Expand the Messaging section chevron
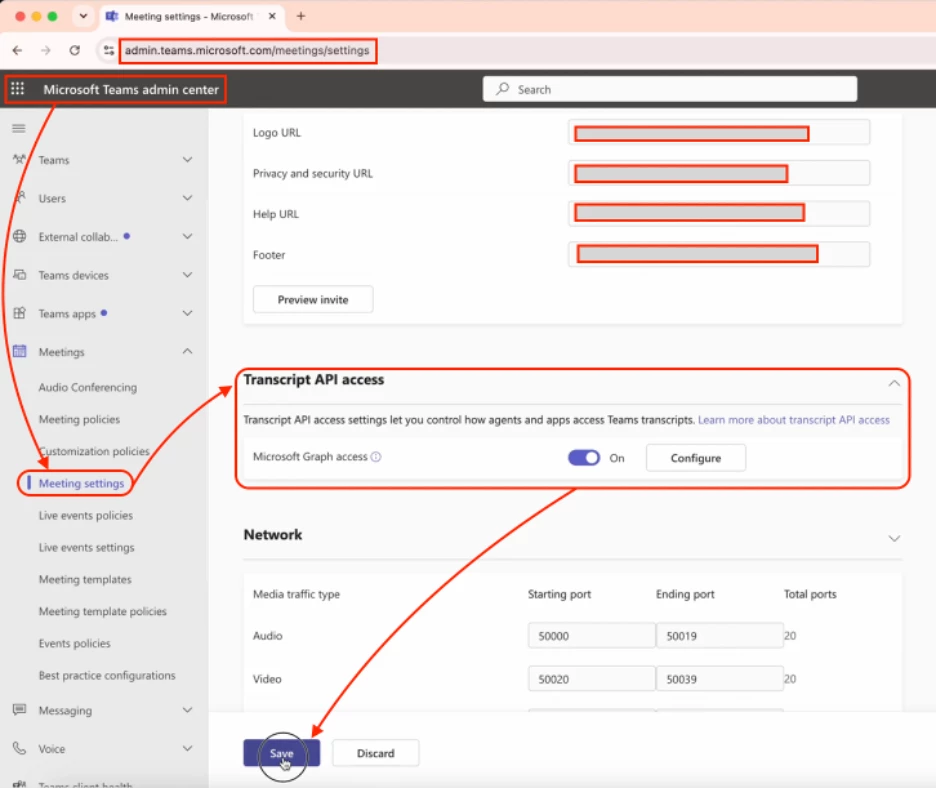Screen dimensions: 936x788 [x=187, y=710]
